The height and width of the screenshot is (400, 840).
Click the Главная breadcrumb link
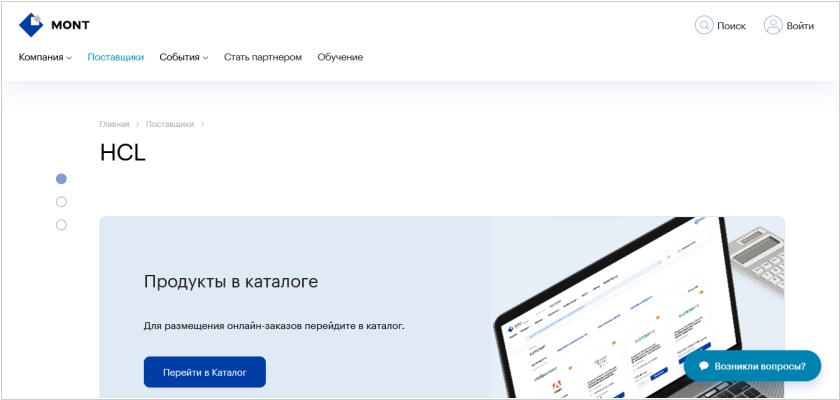[114, 124]
